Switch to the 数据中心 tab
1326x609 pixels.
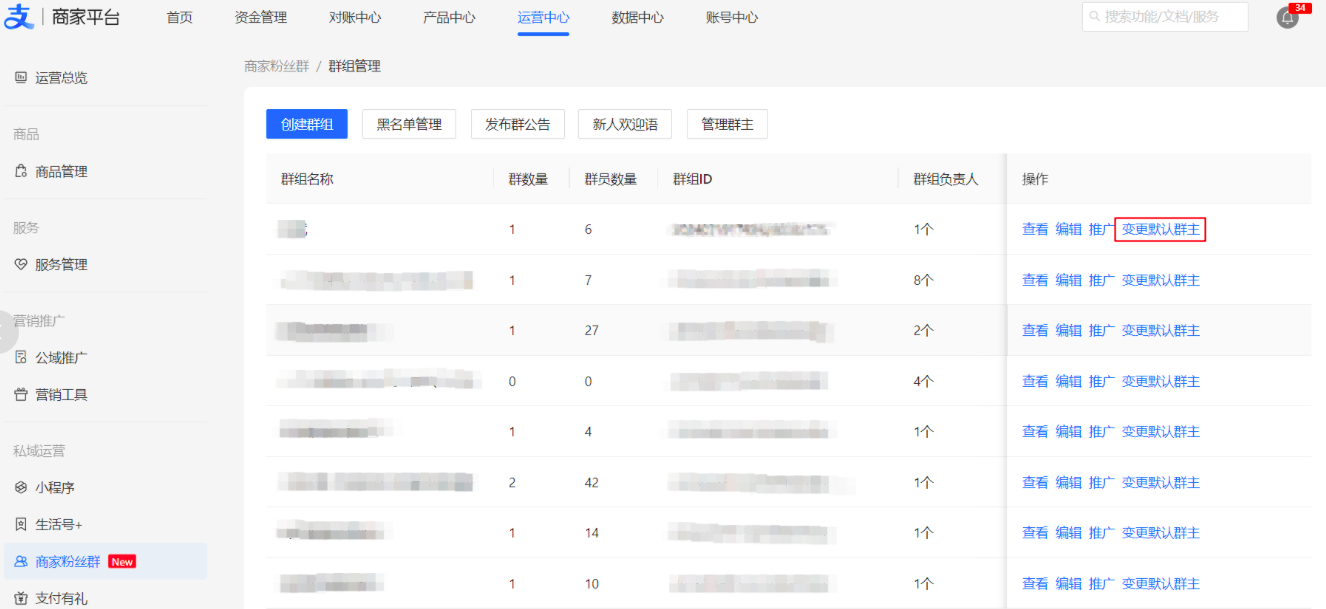tap(637, 18)
